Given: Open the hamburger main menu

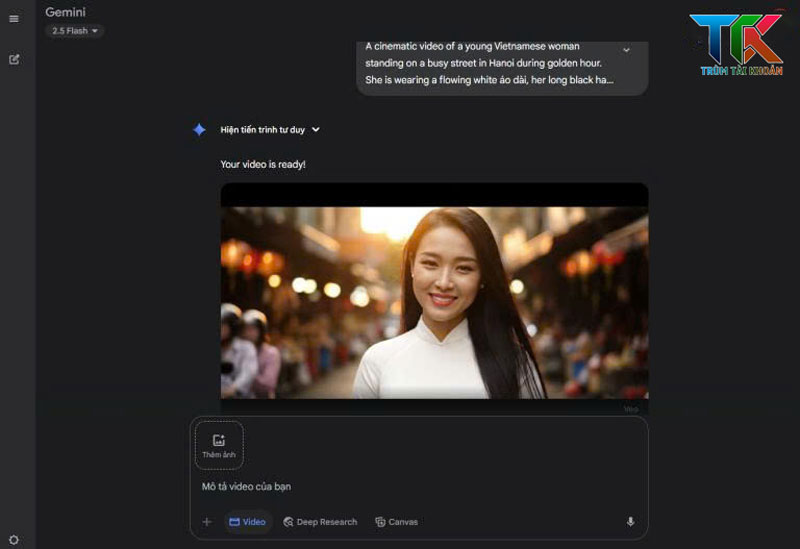Looking at the screenshot, I should coord(14,19).
